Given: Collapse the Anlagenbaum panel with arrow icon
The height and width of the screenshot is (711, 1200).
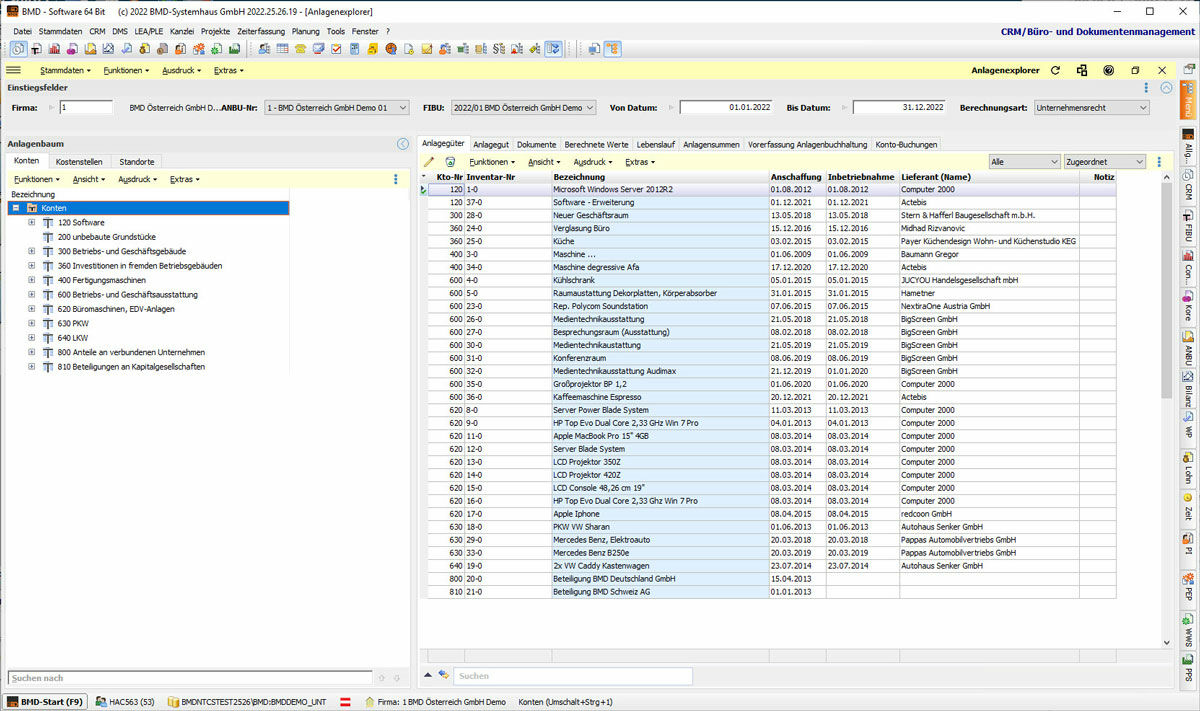Looking at the screenshot, I should coord(403,144).
